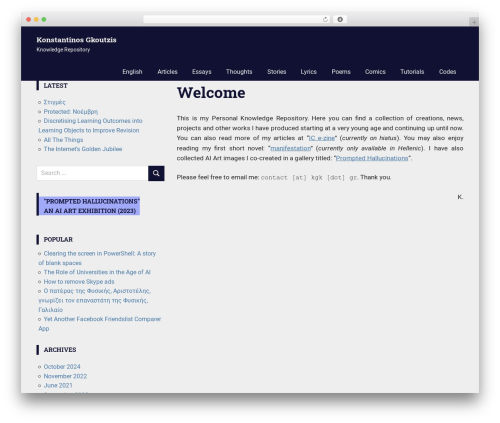The width and height of the screenshot is (500, 423).
Task: Open October 2024 archive
Action: [62, 367]
